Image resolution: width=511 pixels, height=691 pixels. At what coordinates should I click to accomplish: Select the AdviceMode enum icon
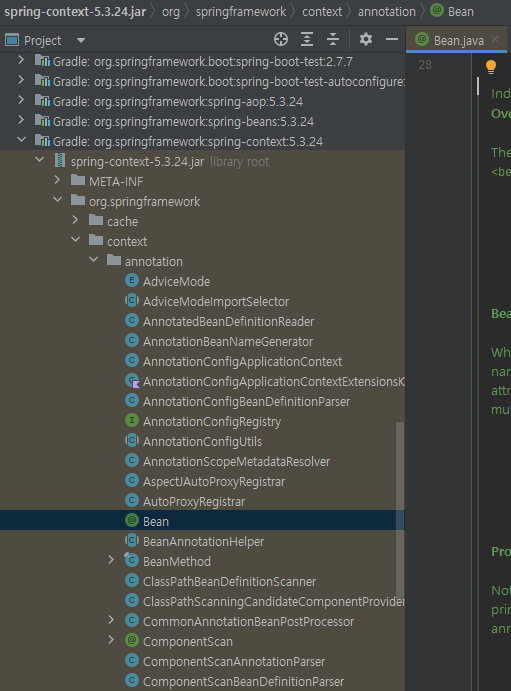(x=132, y=280)
